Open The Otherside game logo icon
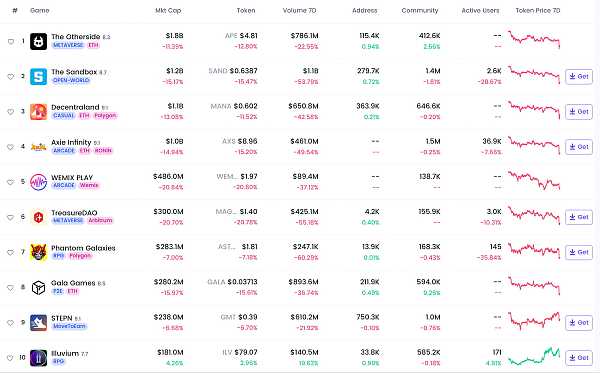Viewport: 600px width, 374px height. click(x=39, y=41)
